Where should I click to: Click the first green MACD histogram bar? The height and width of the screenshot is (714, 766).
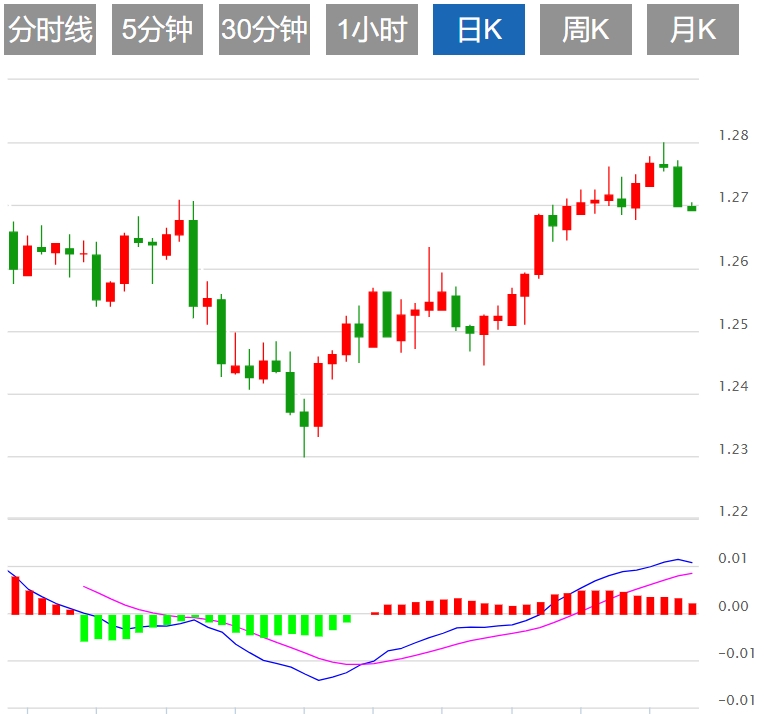click(84, 628)
